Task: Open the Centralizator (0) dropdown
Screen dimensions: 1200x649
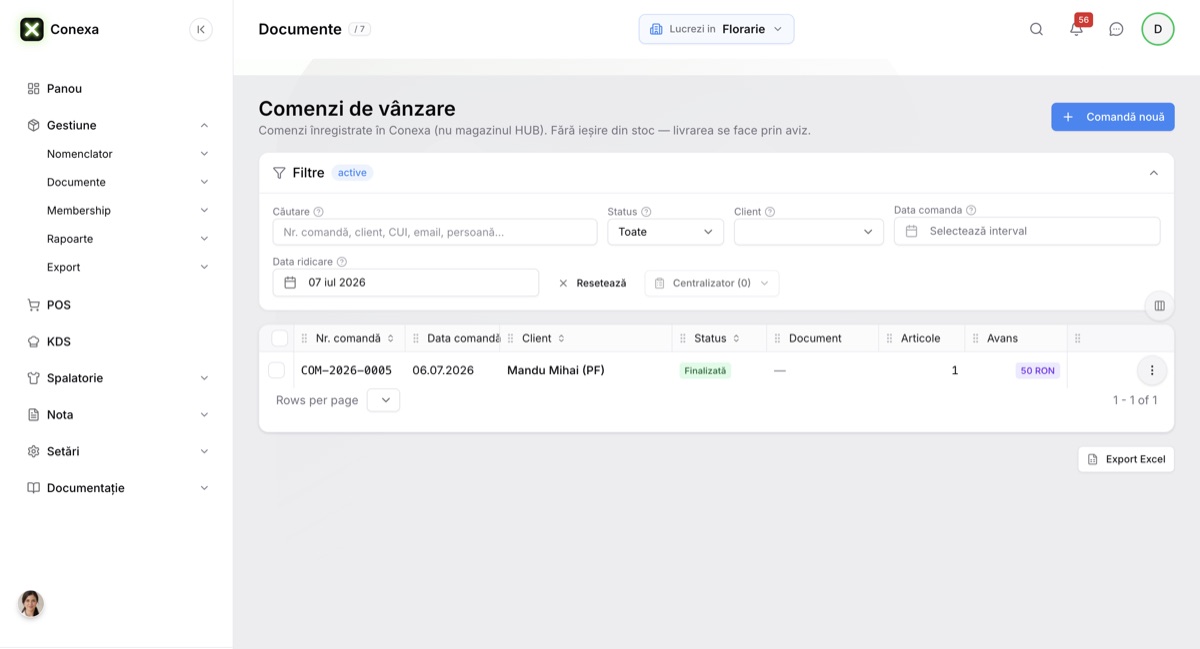Action: click(712, 283)
